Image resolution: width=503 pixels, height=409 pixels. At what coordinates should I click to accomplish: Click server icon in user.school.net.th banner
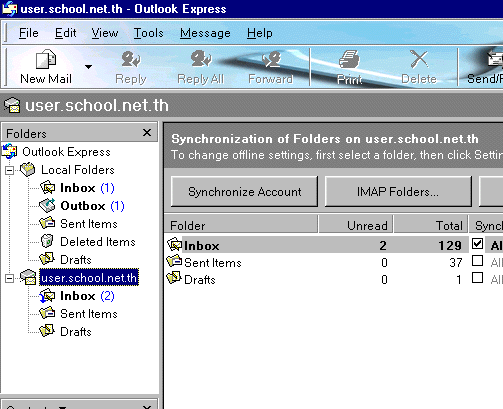click(12, 105)
